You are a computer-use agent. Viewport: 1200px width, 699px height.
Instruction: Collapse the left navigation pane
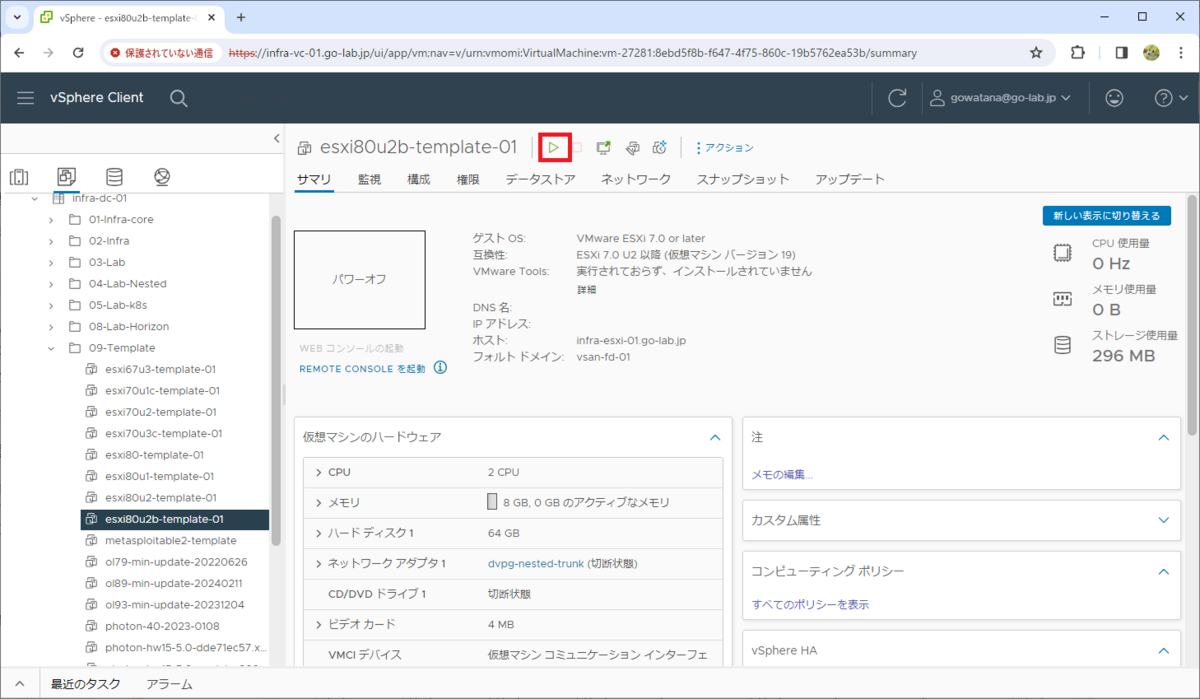coord(277,138)
